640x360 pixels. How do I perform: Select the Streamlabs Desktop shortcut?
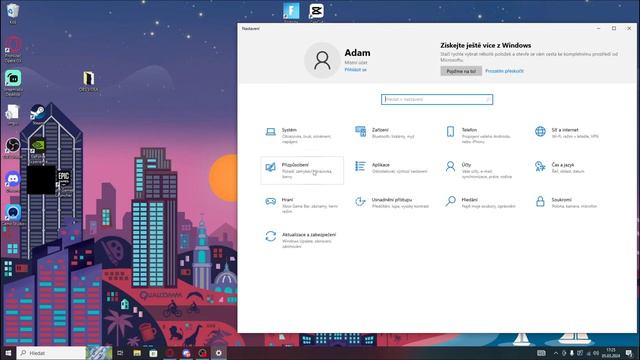(13, 83)
